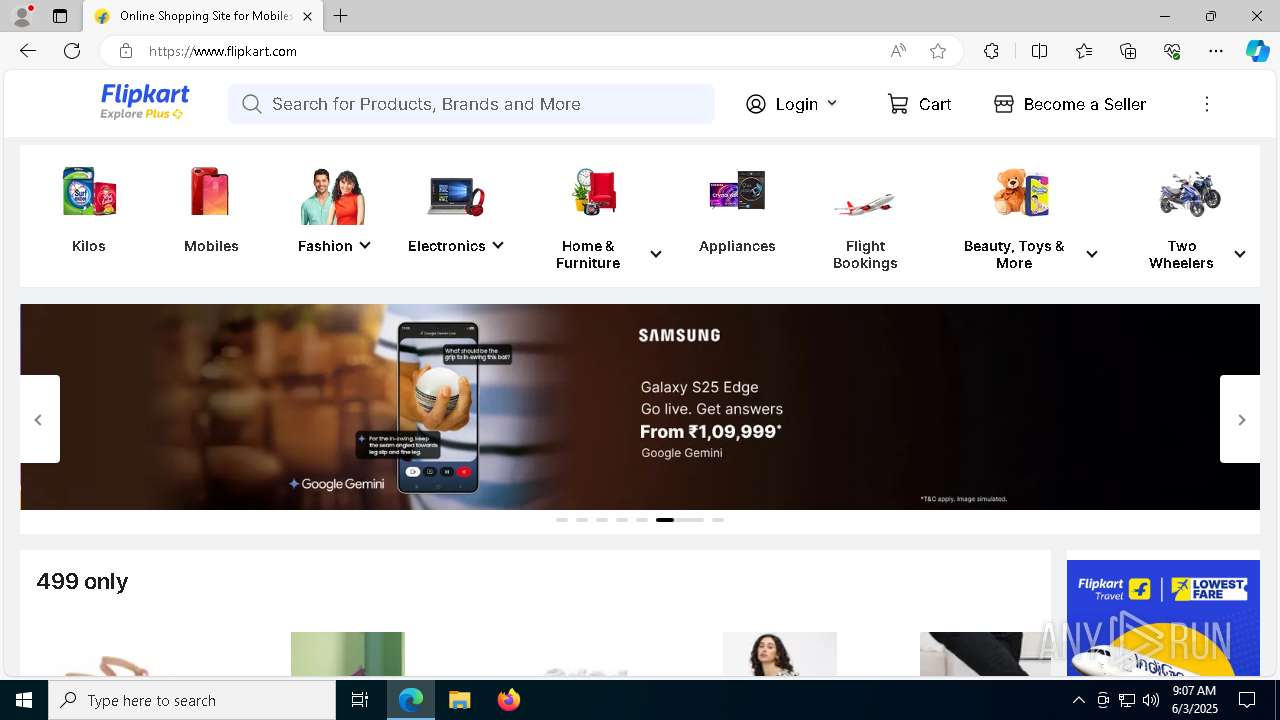View site information lock icon
1280x720 pixels.
coord(125,51)
